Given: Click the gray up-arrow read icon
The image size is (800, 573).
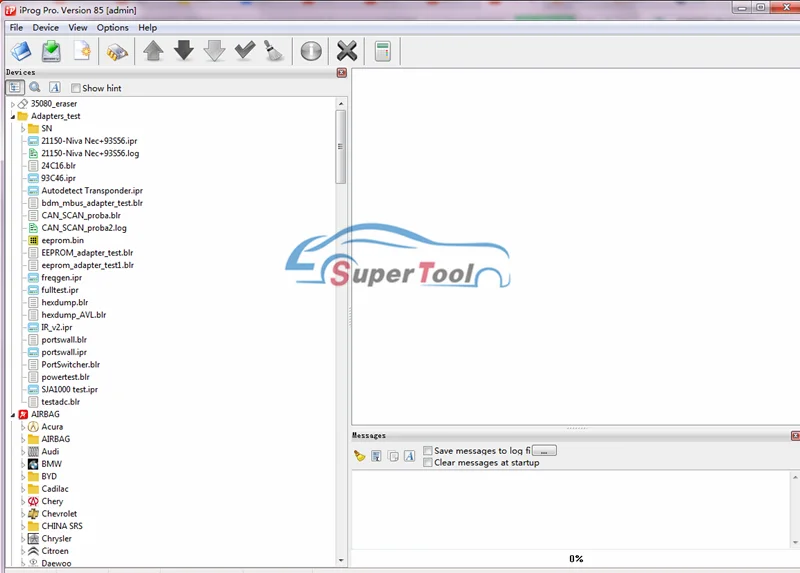Looking at the screenshot, I should pos(153,51).
